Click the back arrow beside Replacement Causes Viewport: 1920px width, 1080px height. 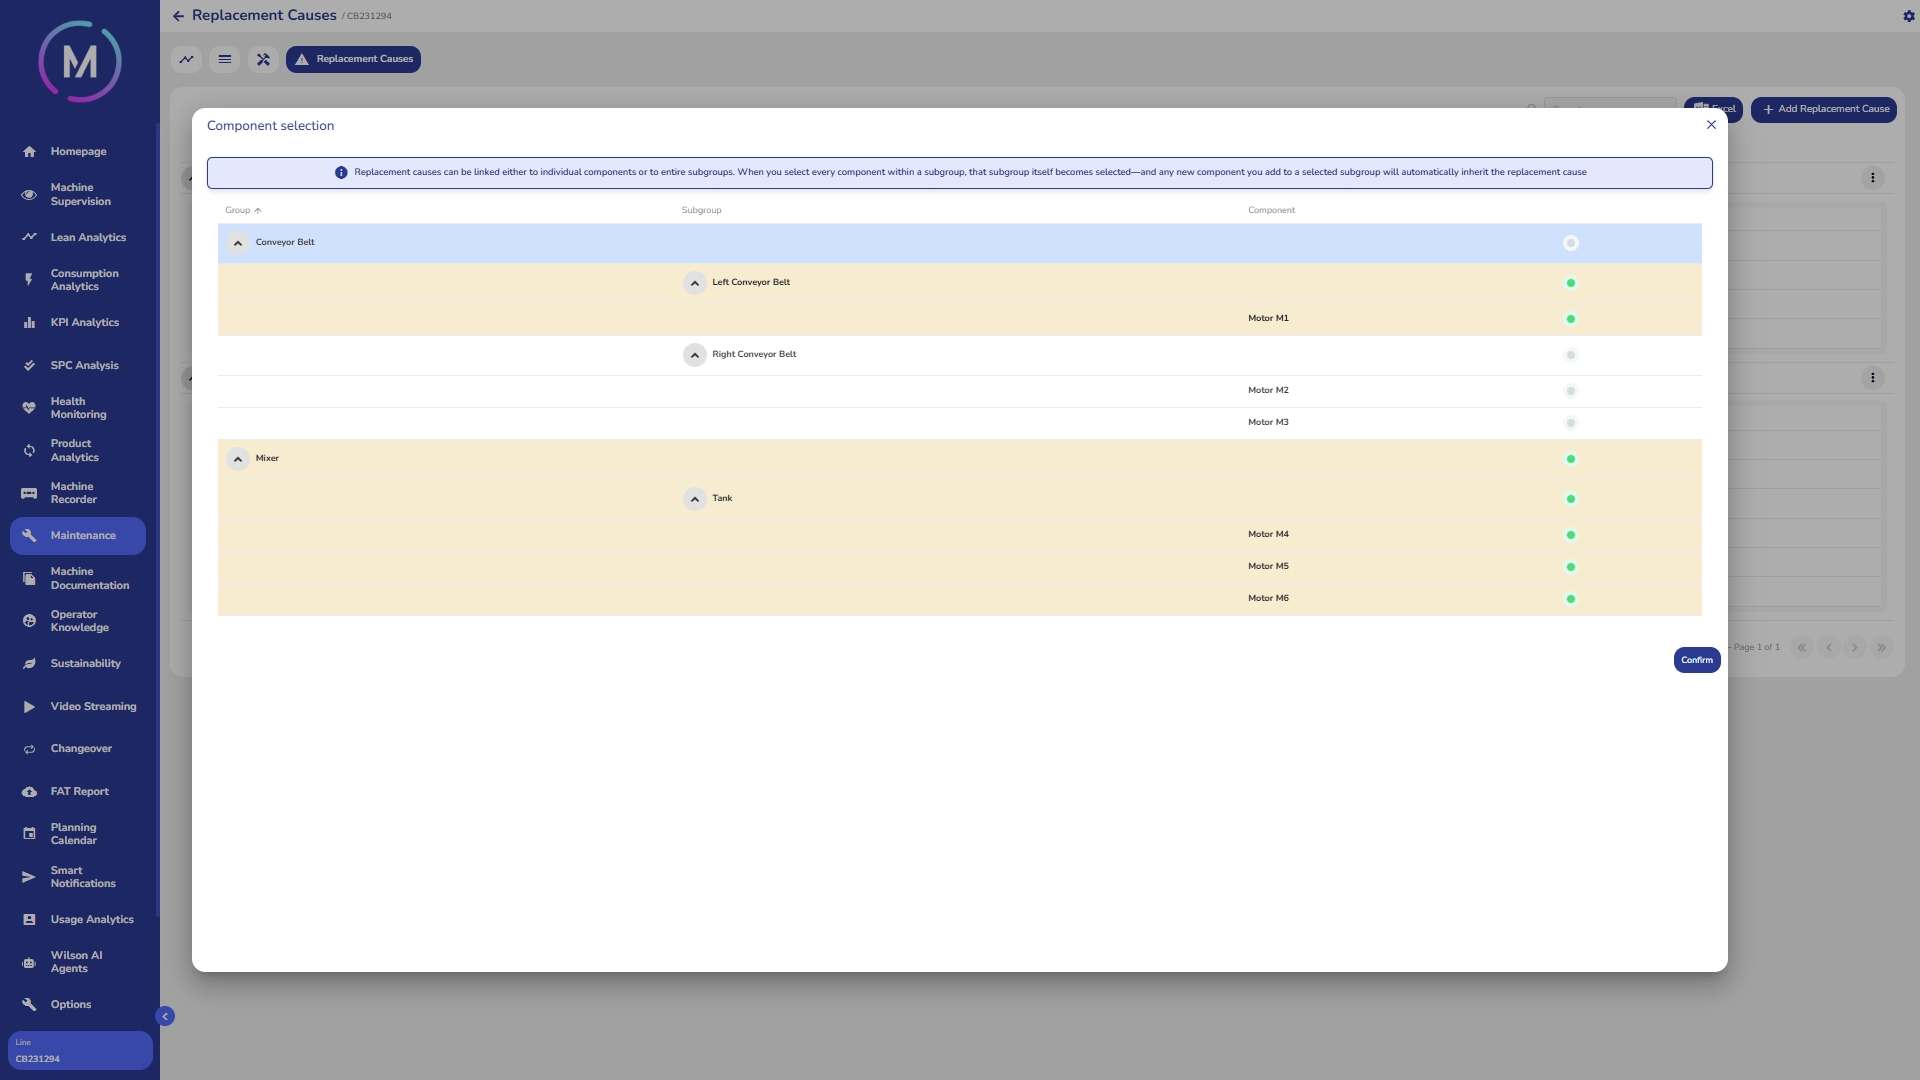click(178, 16)
